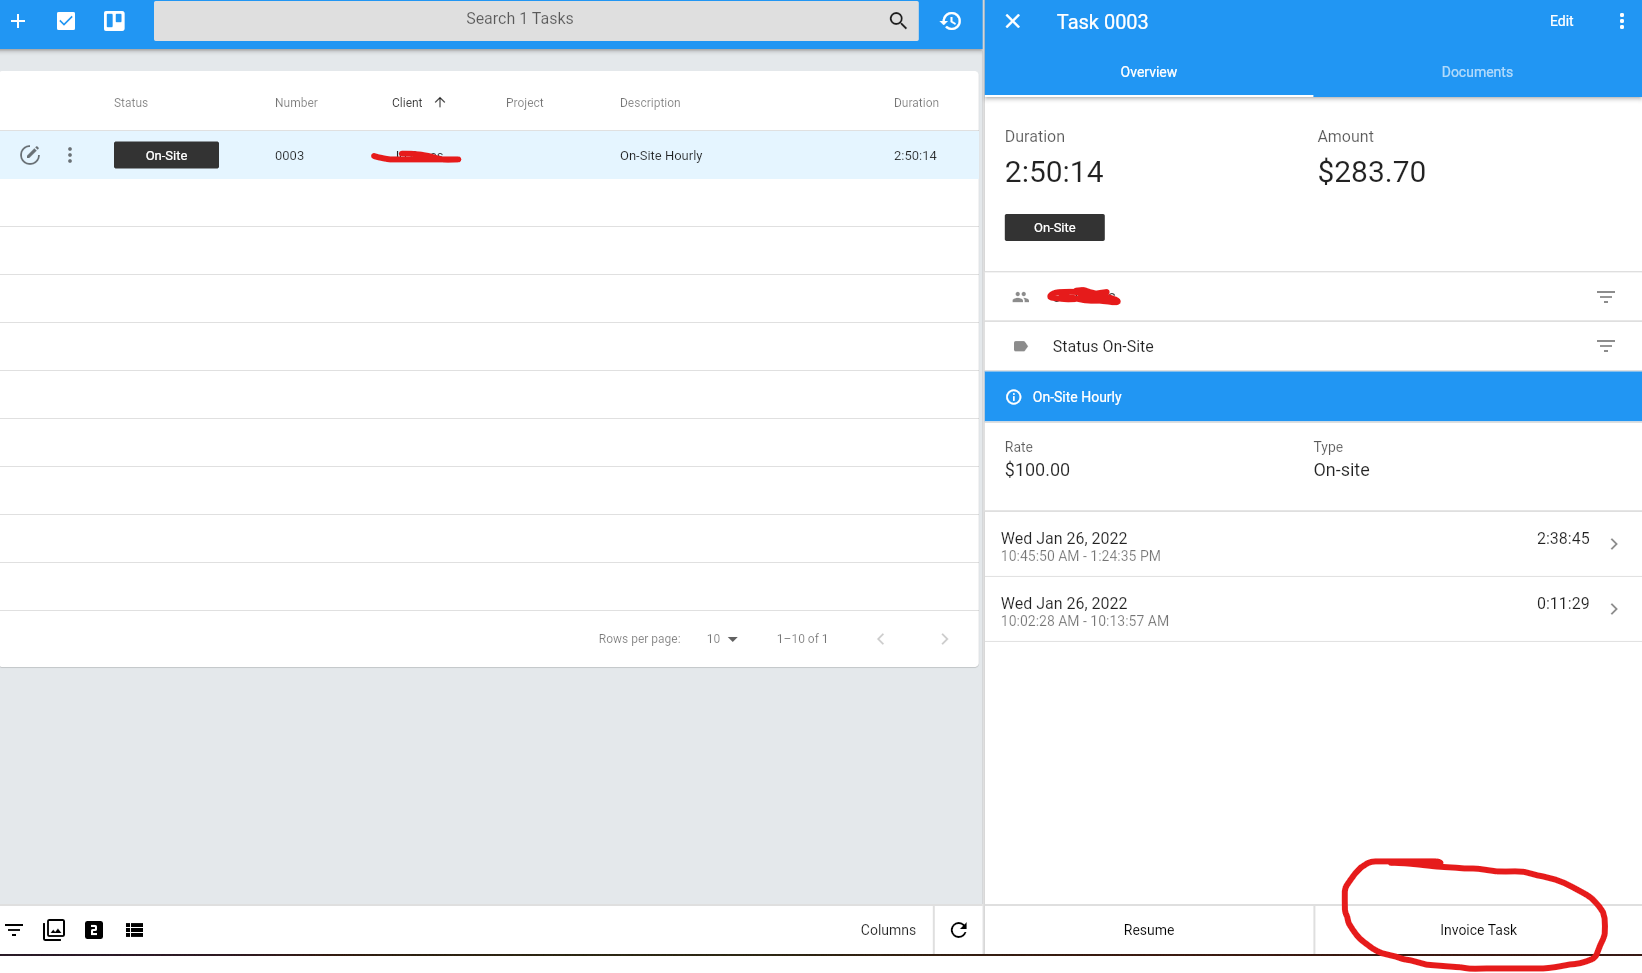The width and height of the screenshot is (1642, 973).
Task: Click the plus icon to create new task
Action: (18, 21)
